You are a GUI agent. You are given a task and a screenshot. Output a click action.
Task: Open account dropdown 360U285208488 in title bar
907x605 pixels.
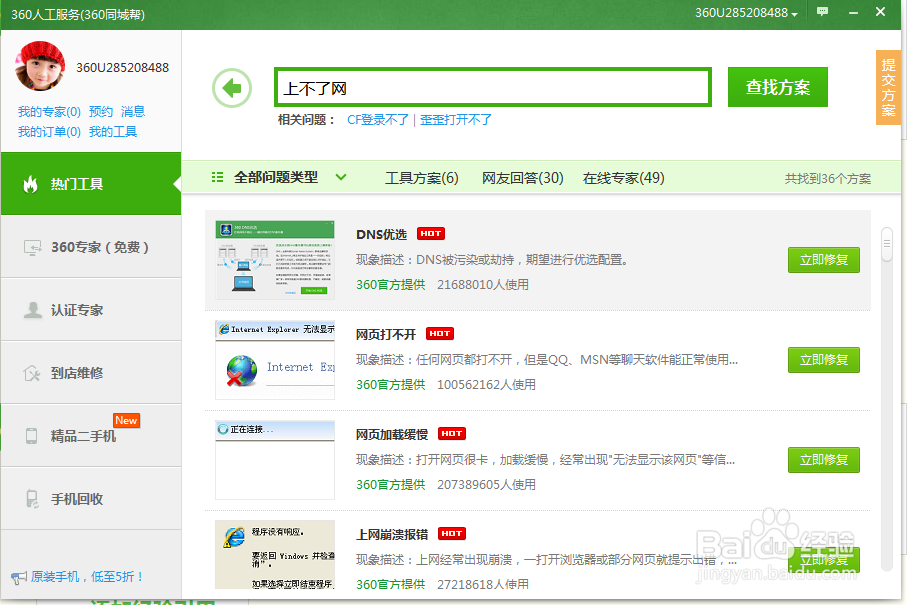(746, 13)
